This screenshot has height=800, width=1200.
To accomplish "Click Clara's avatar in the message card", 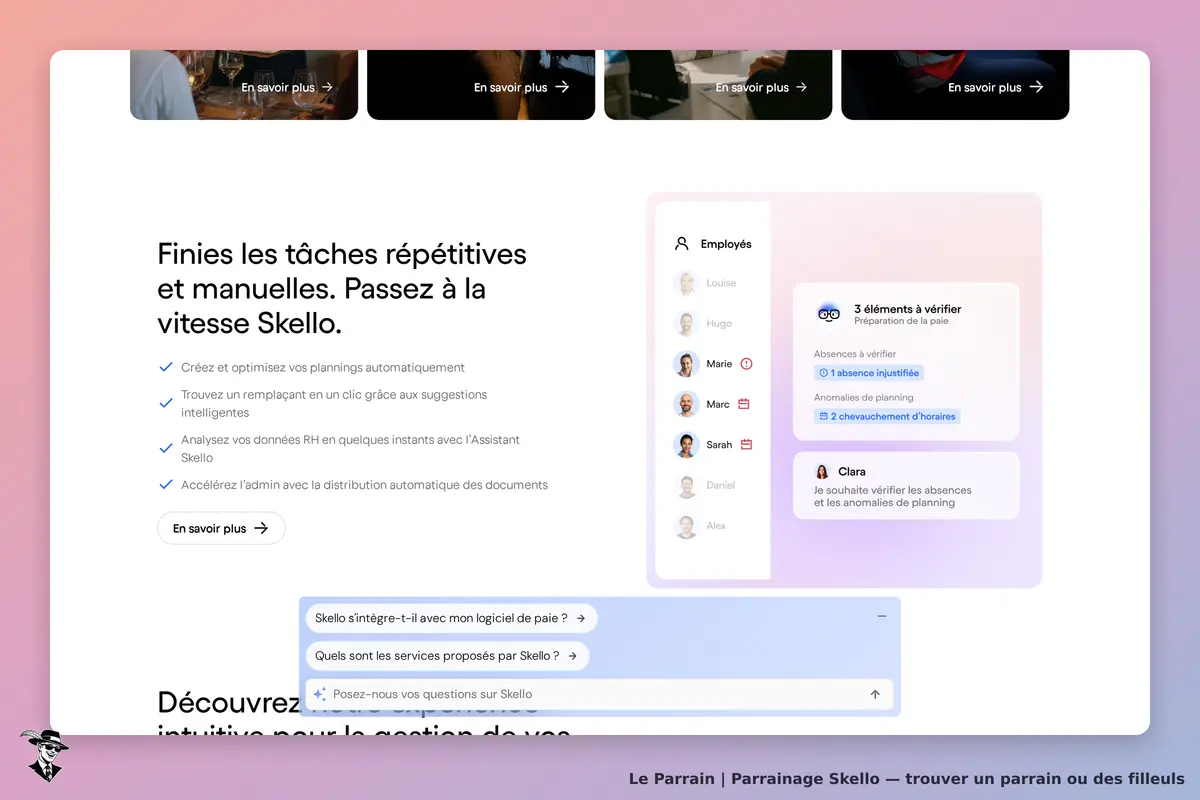I will pos(822,471).
